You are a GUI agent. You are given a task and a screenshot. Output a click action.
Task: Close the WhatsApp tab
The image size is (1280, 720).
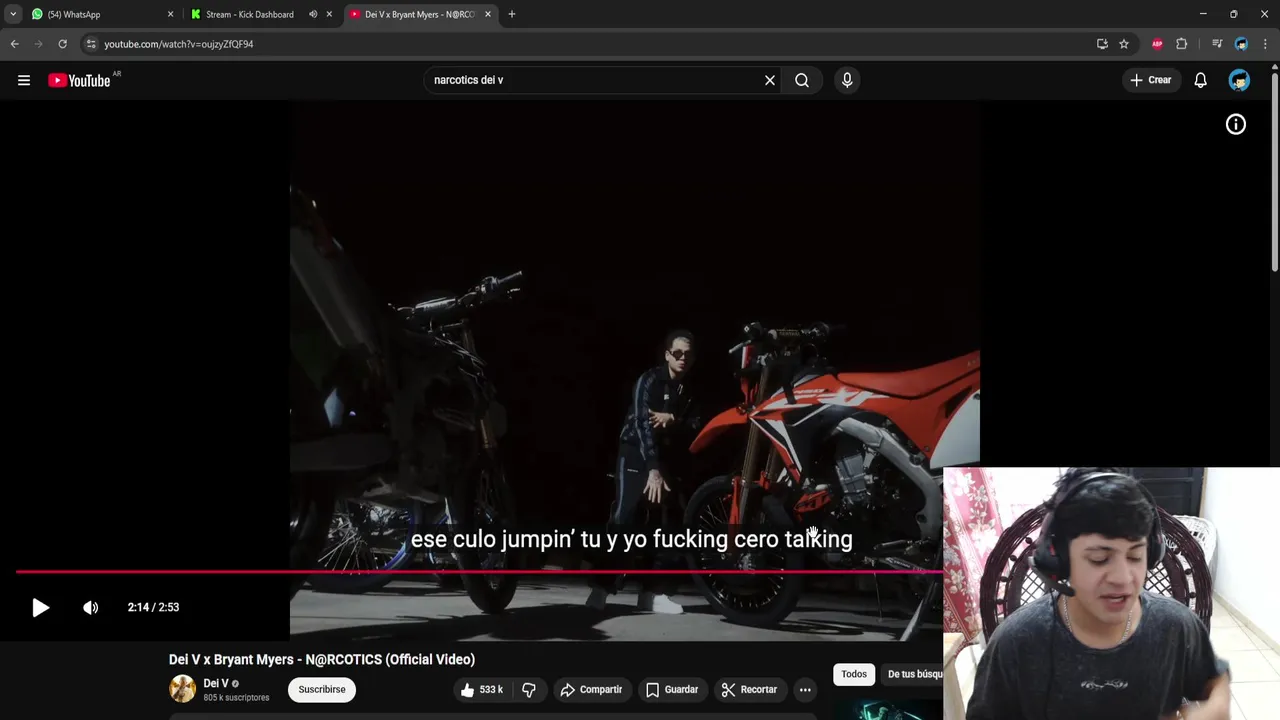170,14
